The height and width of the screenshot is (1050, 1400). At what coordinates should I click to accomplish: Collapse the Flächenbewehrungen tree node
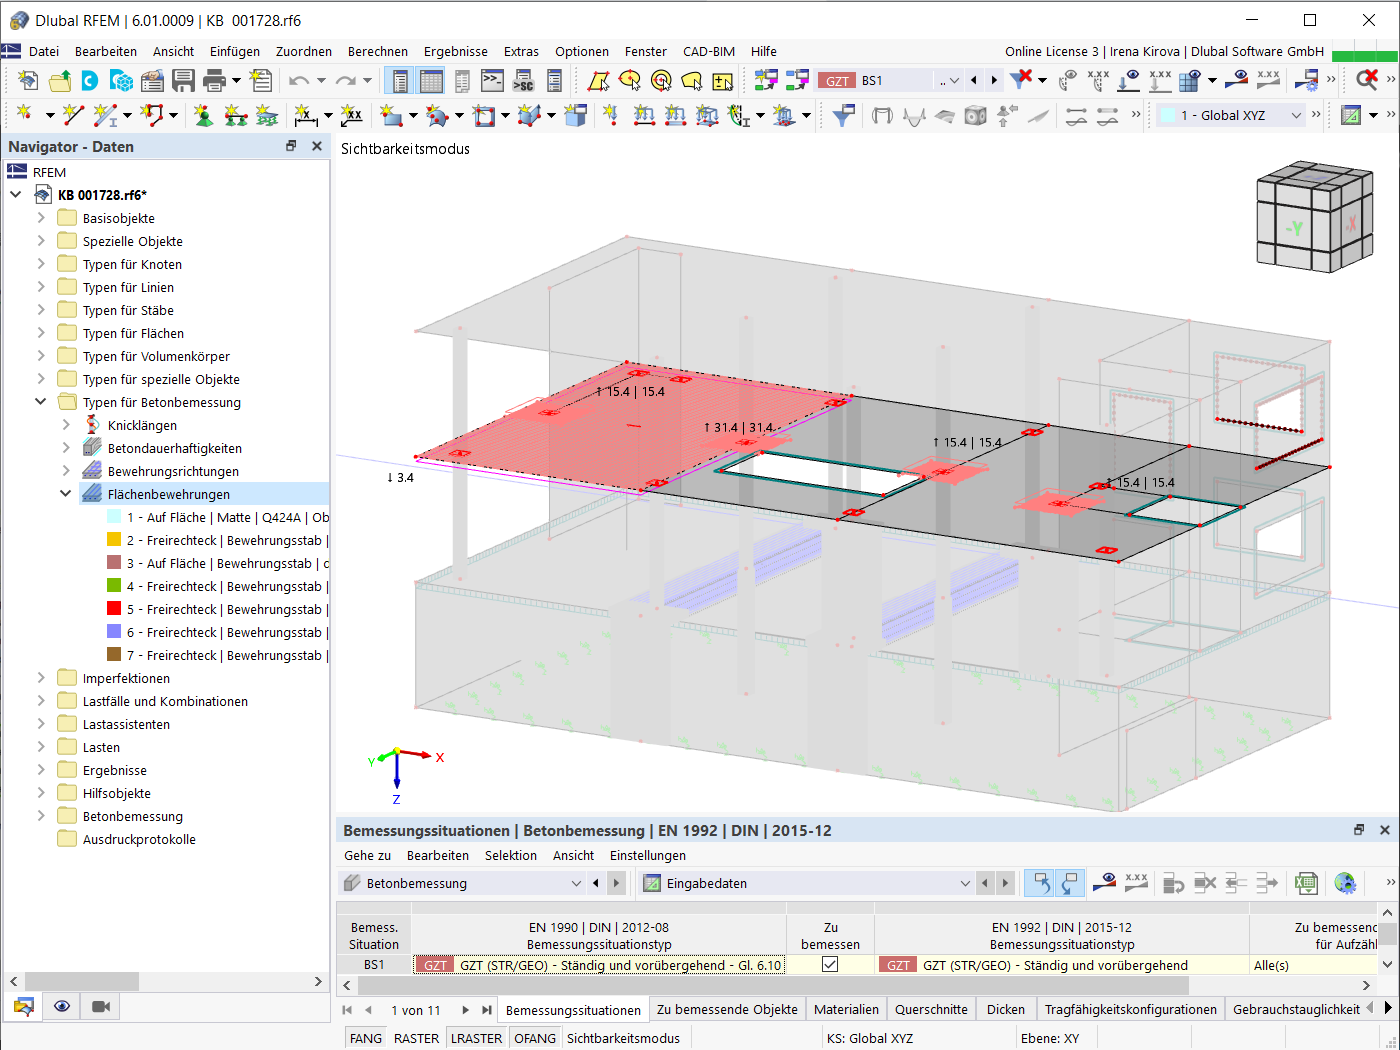click(65, 494)
